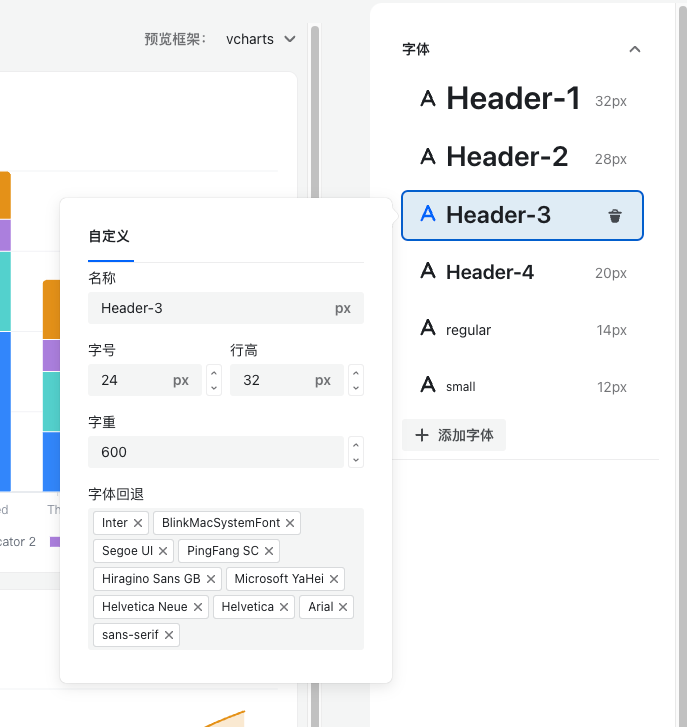Click the 名称 input field Header-3
This screenshot has width=687, height=727.
coord(210,308)
